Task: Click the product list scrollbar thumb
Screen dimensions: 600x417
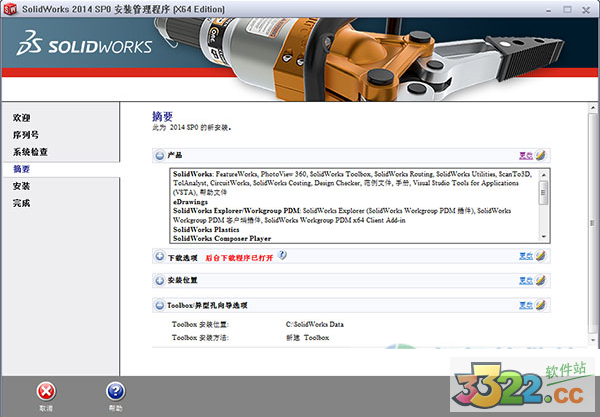Action: pos(543,192)
